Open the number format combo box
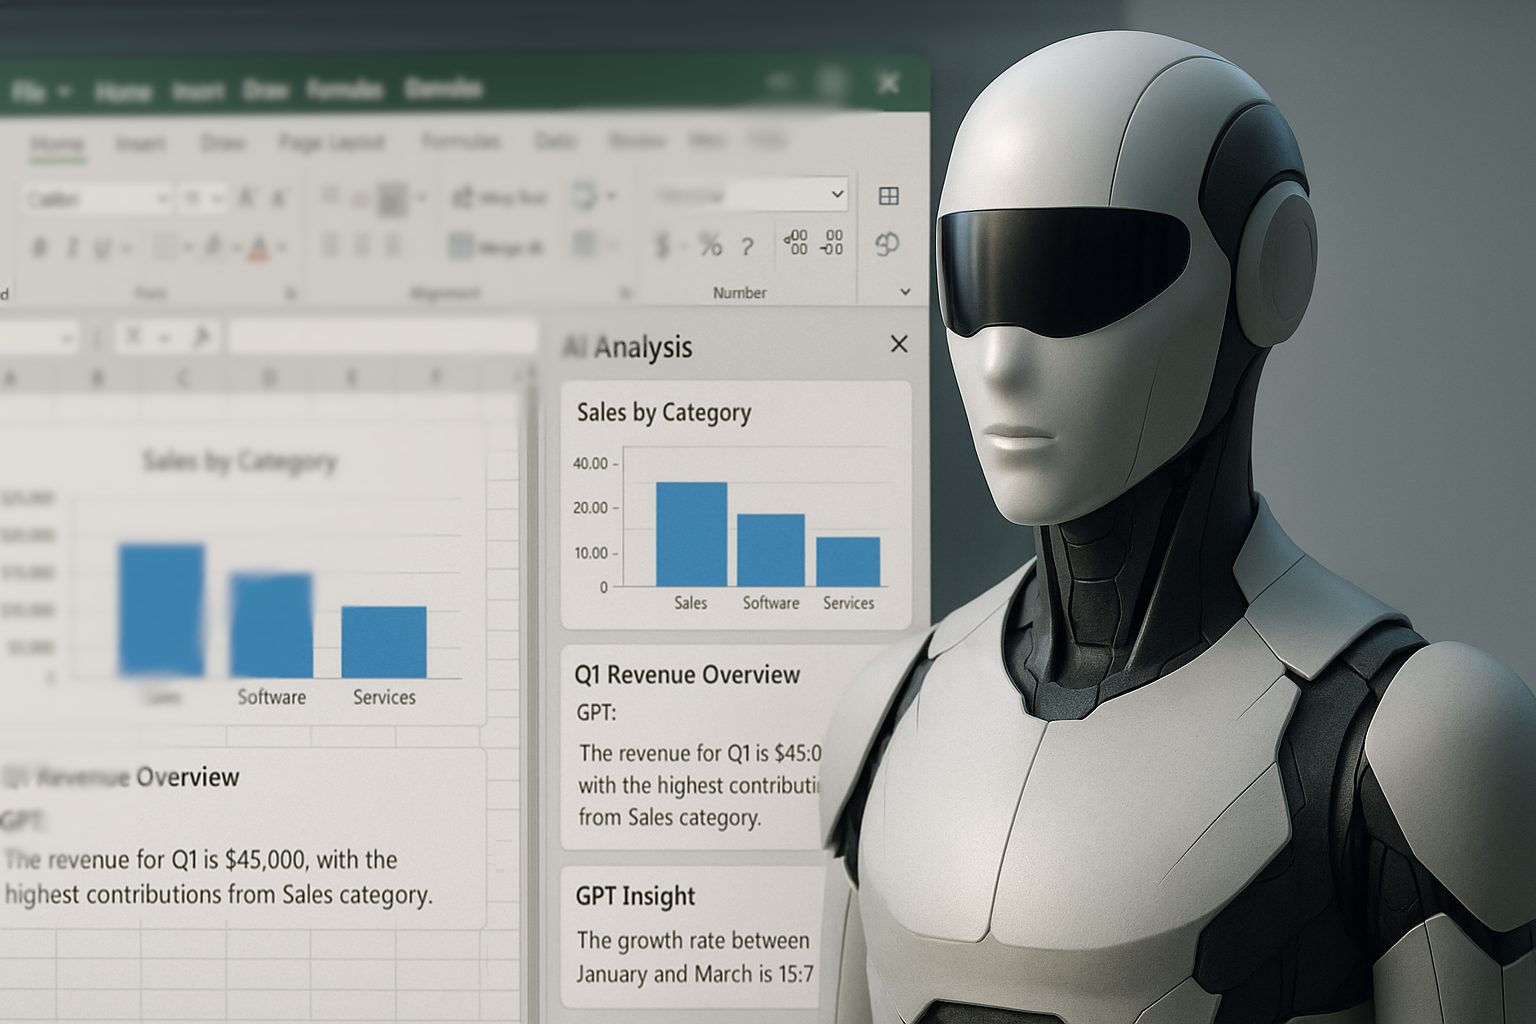Screen dimensions: 1536x1024 (x=750, y=195)
